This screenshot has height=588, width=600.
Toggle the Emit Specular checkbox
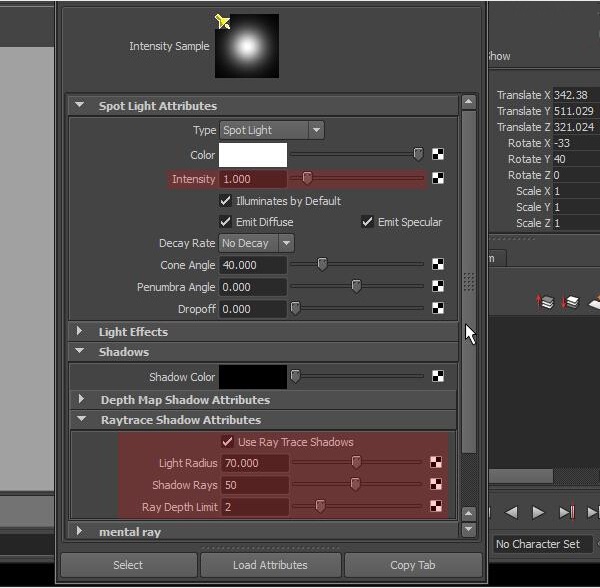[x=367, y=222]
